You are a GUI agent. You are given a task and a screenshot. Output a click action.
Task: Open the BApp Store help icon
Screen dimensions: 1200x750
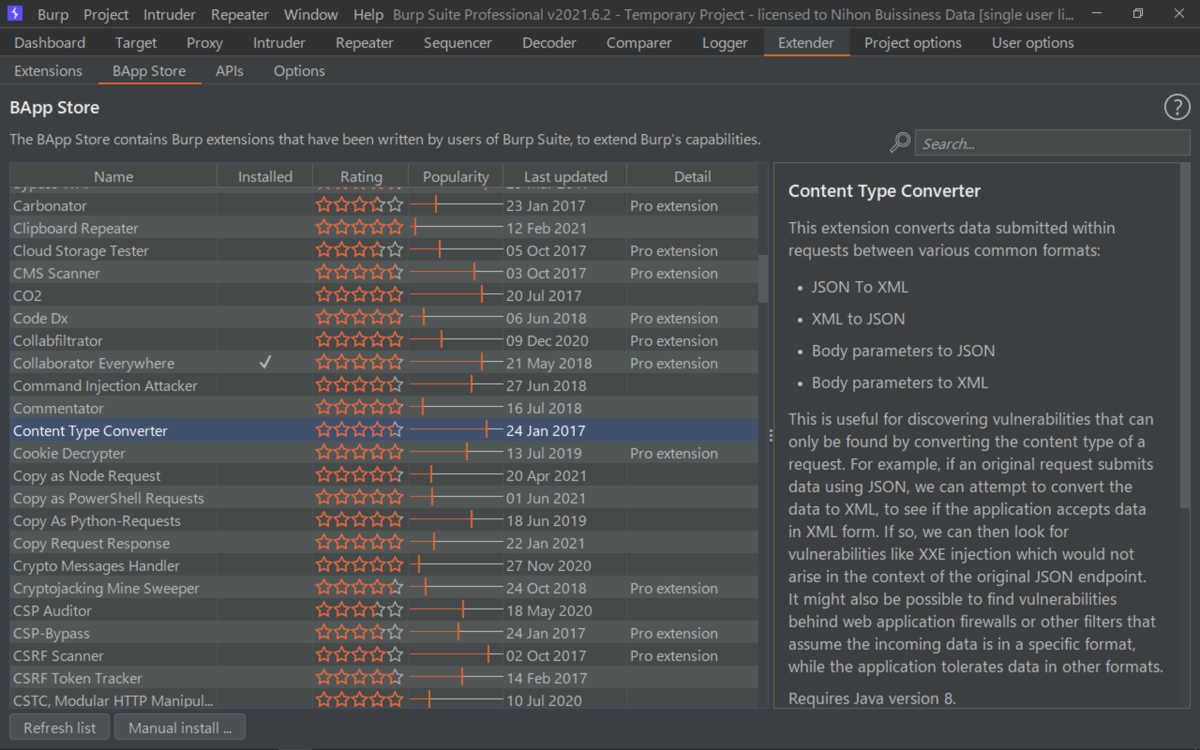point(1177,108)
